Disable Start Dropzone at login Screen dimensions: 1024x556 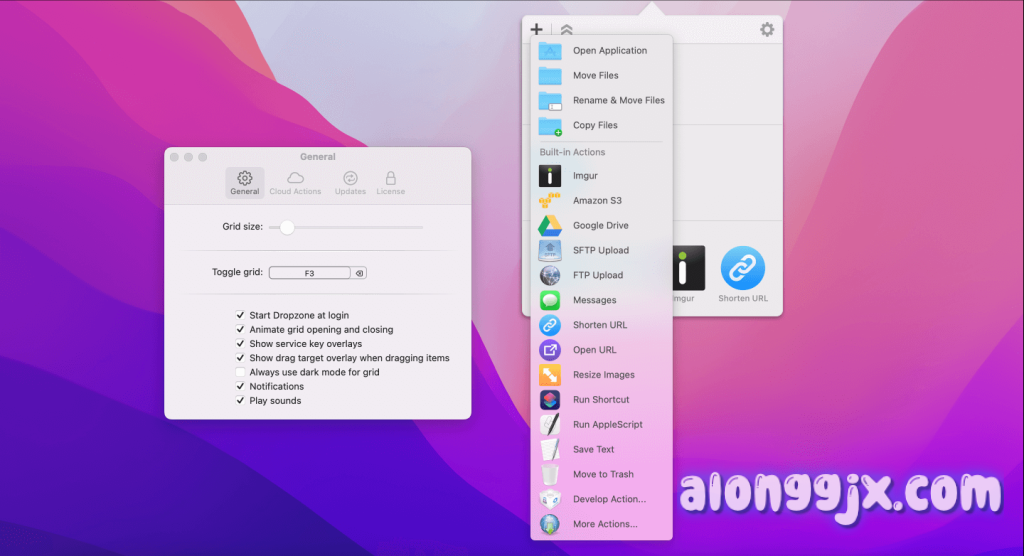point(240,315)
